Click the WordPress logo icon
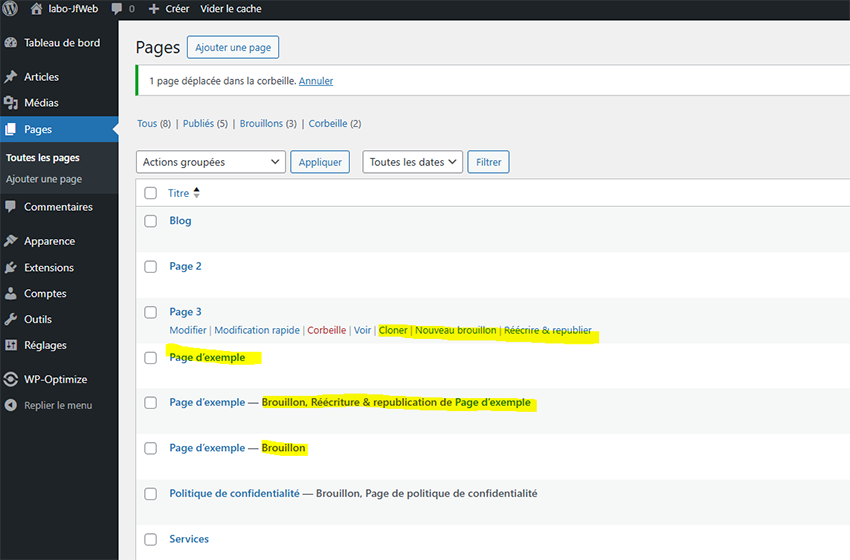 coord(10,9)
